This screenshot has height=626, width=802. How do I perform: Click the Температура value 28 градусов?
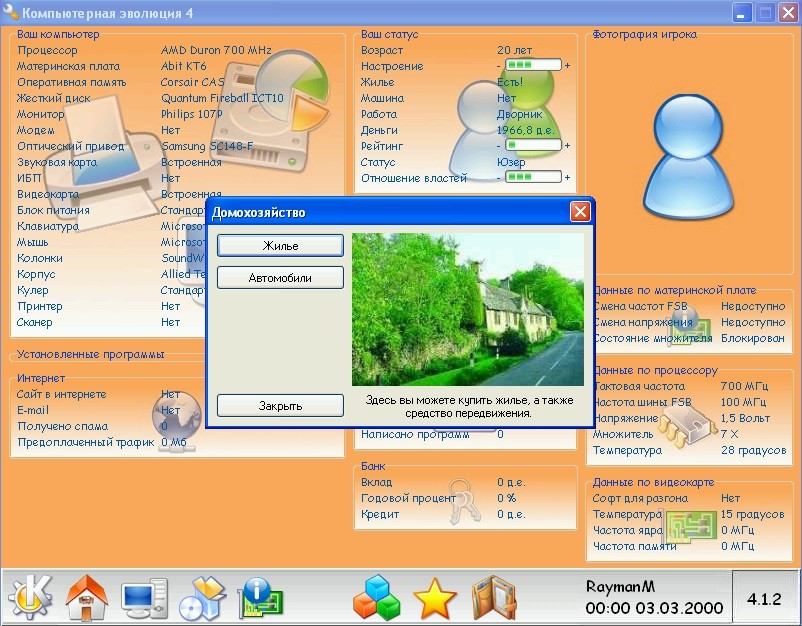coord(753,450)
